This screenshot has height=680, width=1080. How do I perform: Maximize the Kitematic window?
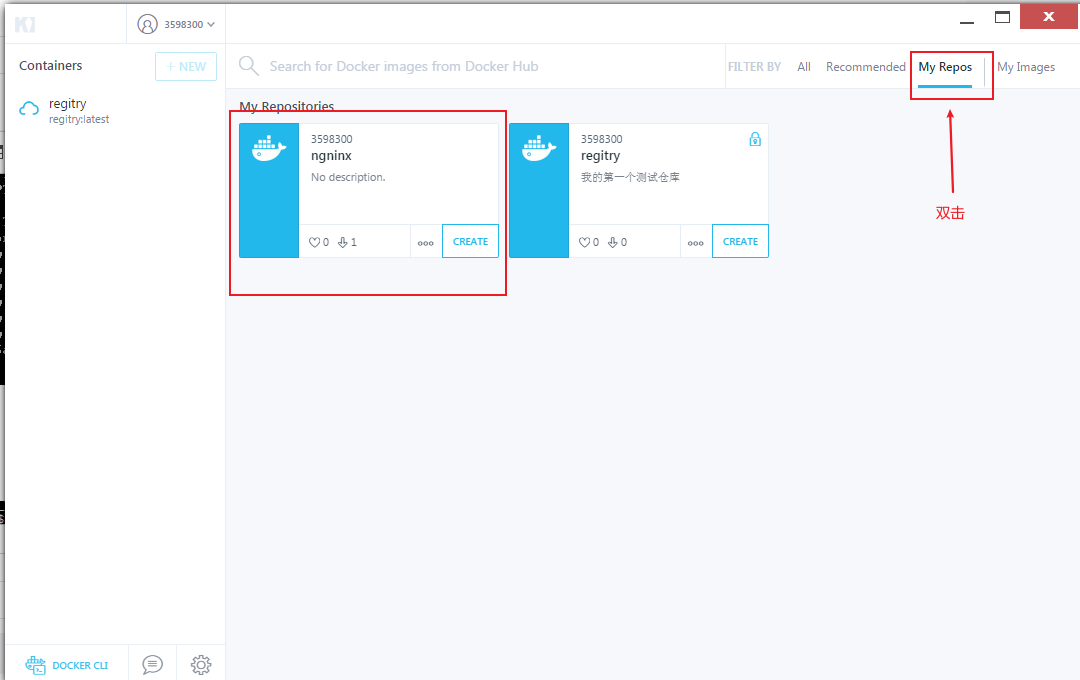[1003, 17]
